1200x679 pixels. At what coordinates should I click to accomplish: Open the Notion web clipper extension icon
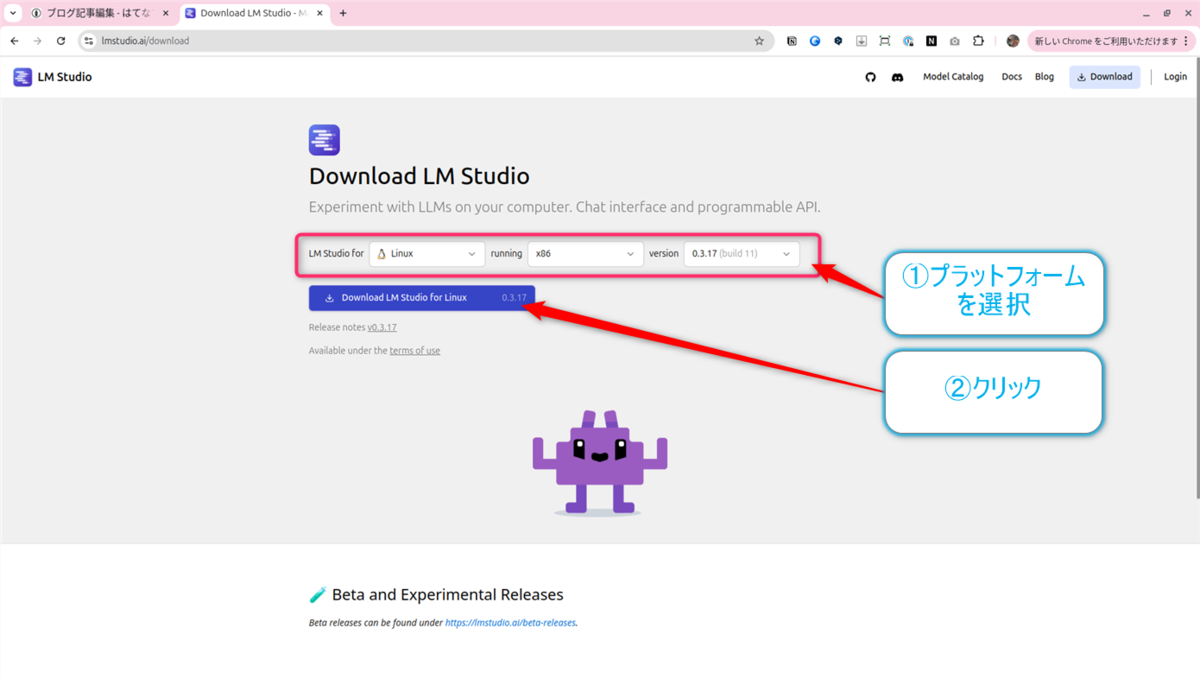[x=792, y=41]
